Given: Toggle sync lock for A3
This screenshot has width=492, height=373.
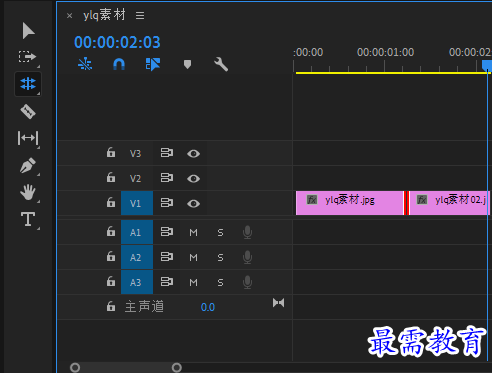Looking at the screenshot, I should [167, 282].
